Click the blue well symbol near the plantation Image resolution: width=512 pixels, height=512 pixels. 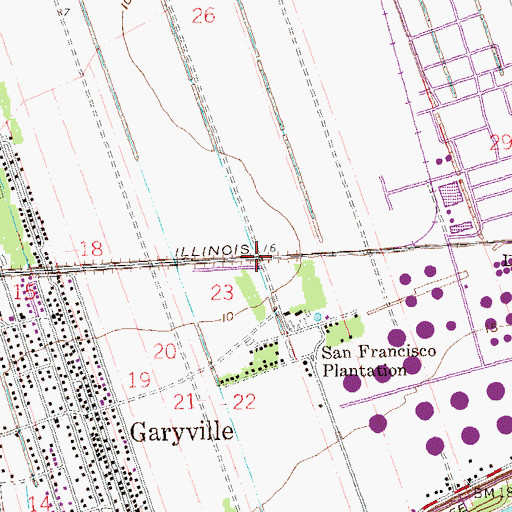click(x=318, y=317)
